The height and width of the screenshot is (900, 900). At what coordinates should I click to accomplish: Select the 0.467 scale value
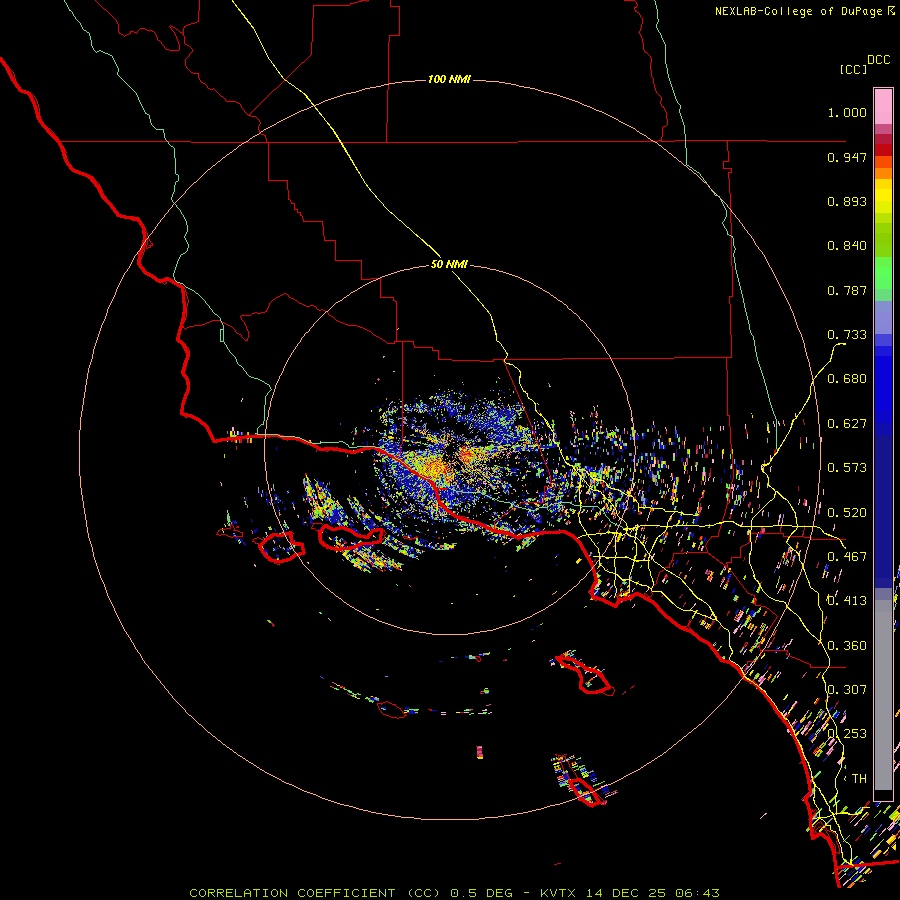847,557
